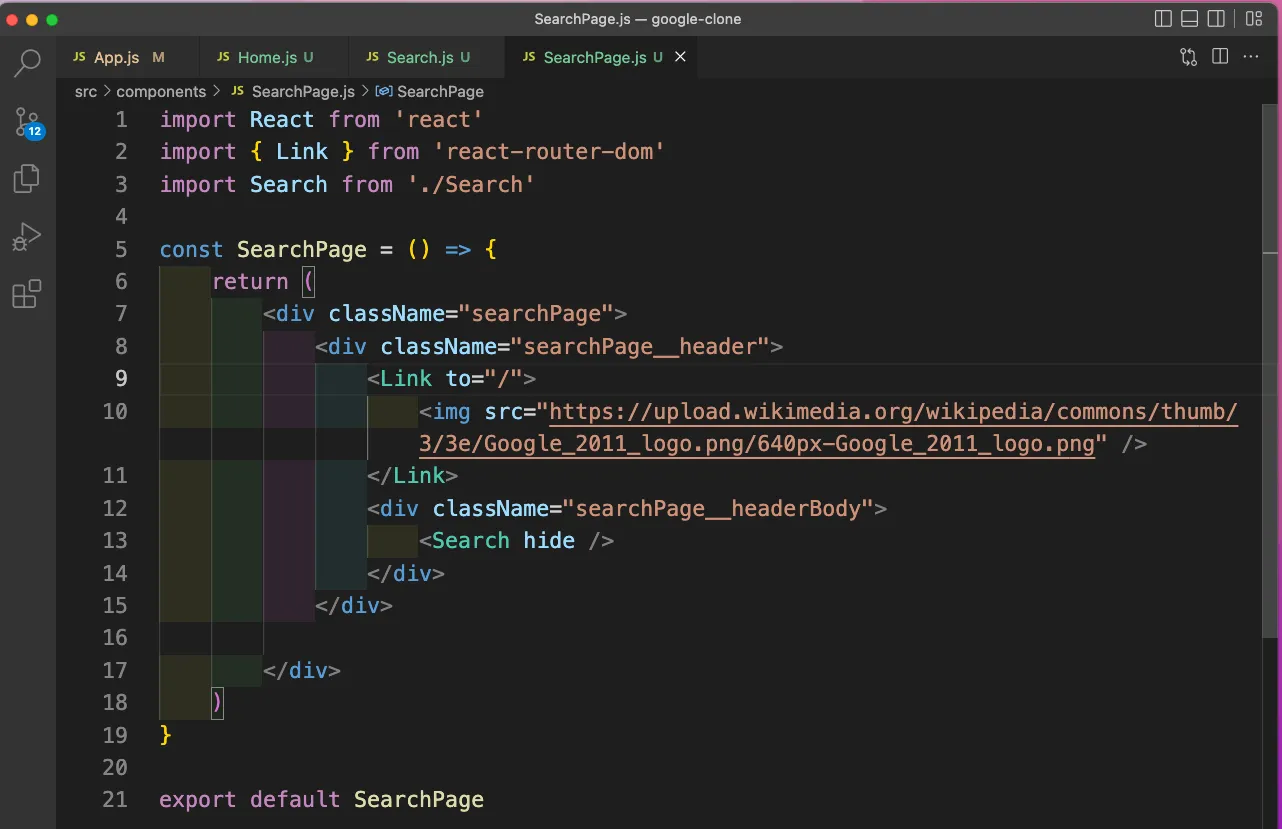Click JS file icon on Search.js tab
Image resolution: width=1282 pixels, height=829 pixels.
[x=373, y=58]
